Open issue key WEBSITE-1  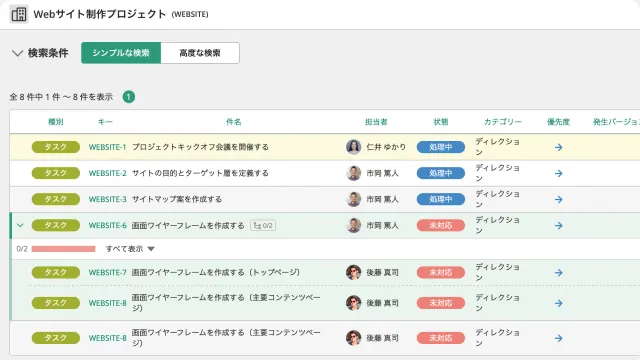click(107, 147)
